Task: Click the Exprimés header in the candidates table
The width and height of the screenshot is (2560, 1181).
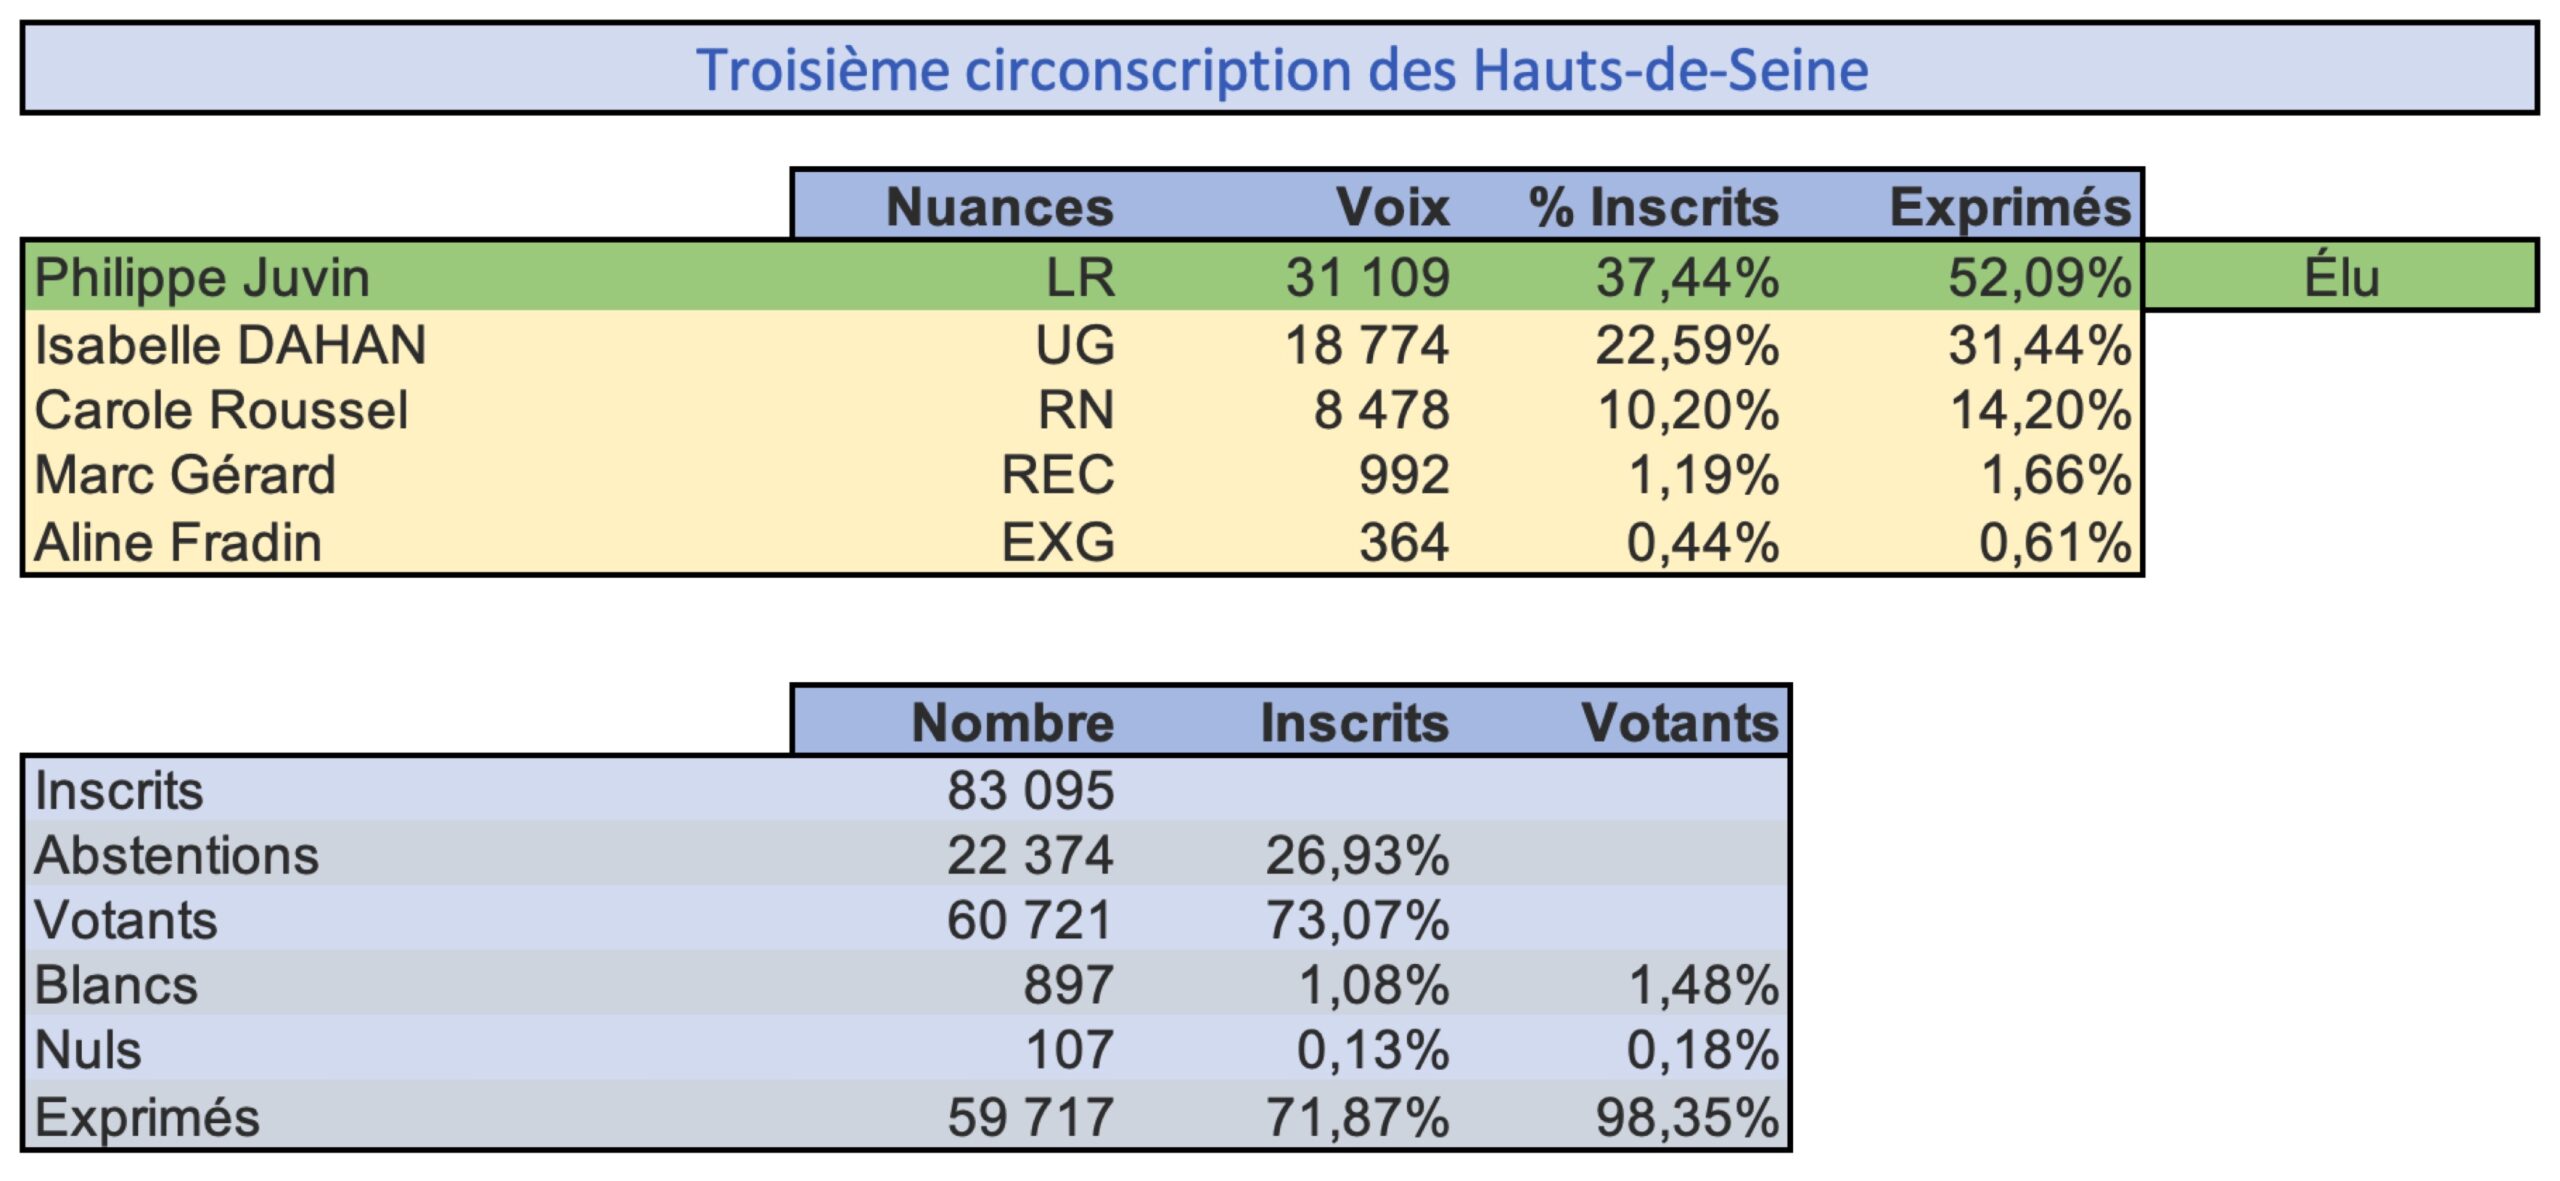Action: pyautogui.click(x=2010, y=207)
